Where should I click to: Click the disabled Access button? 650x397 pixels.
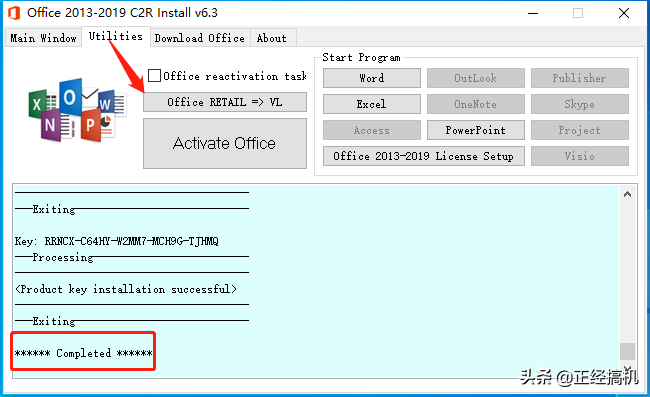[372, 130]
